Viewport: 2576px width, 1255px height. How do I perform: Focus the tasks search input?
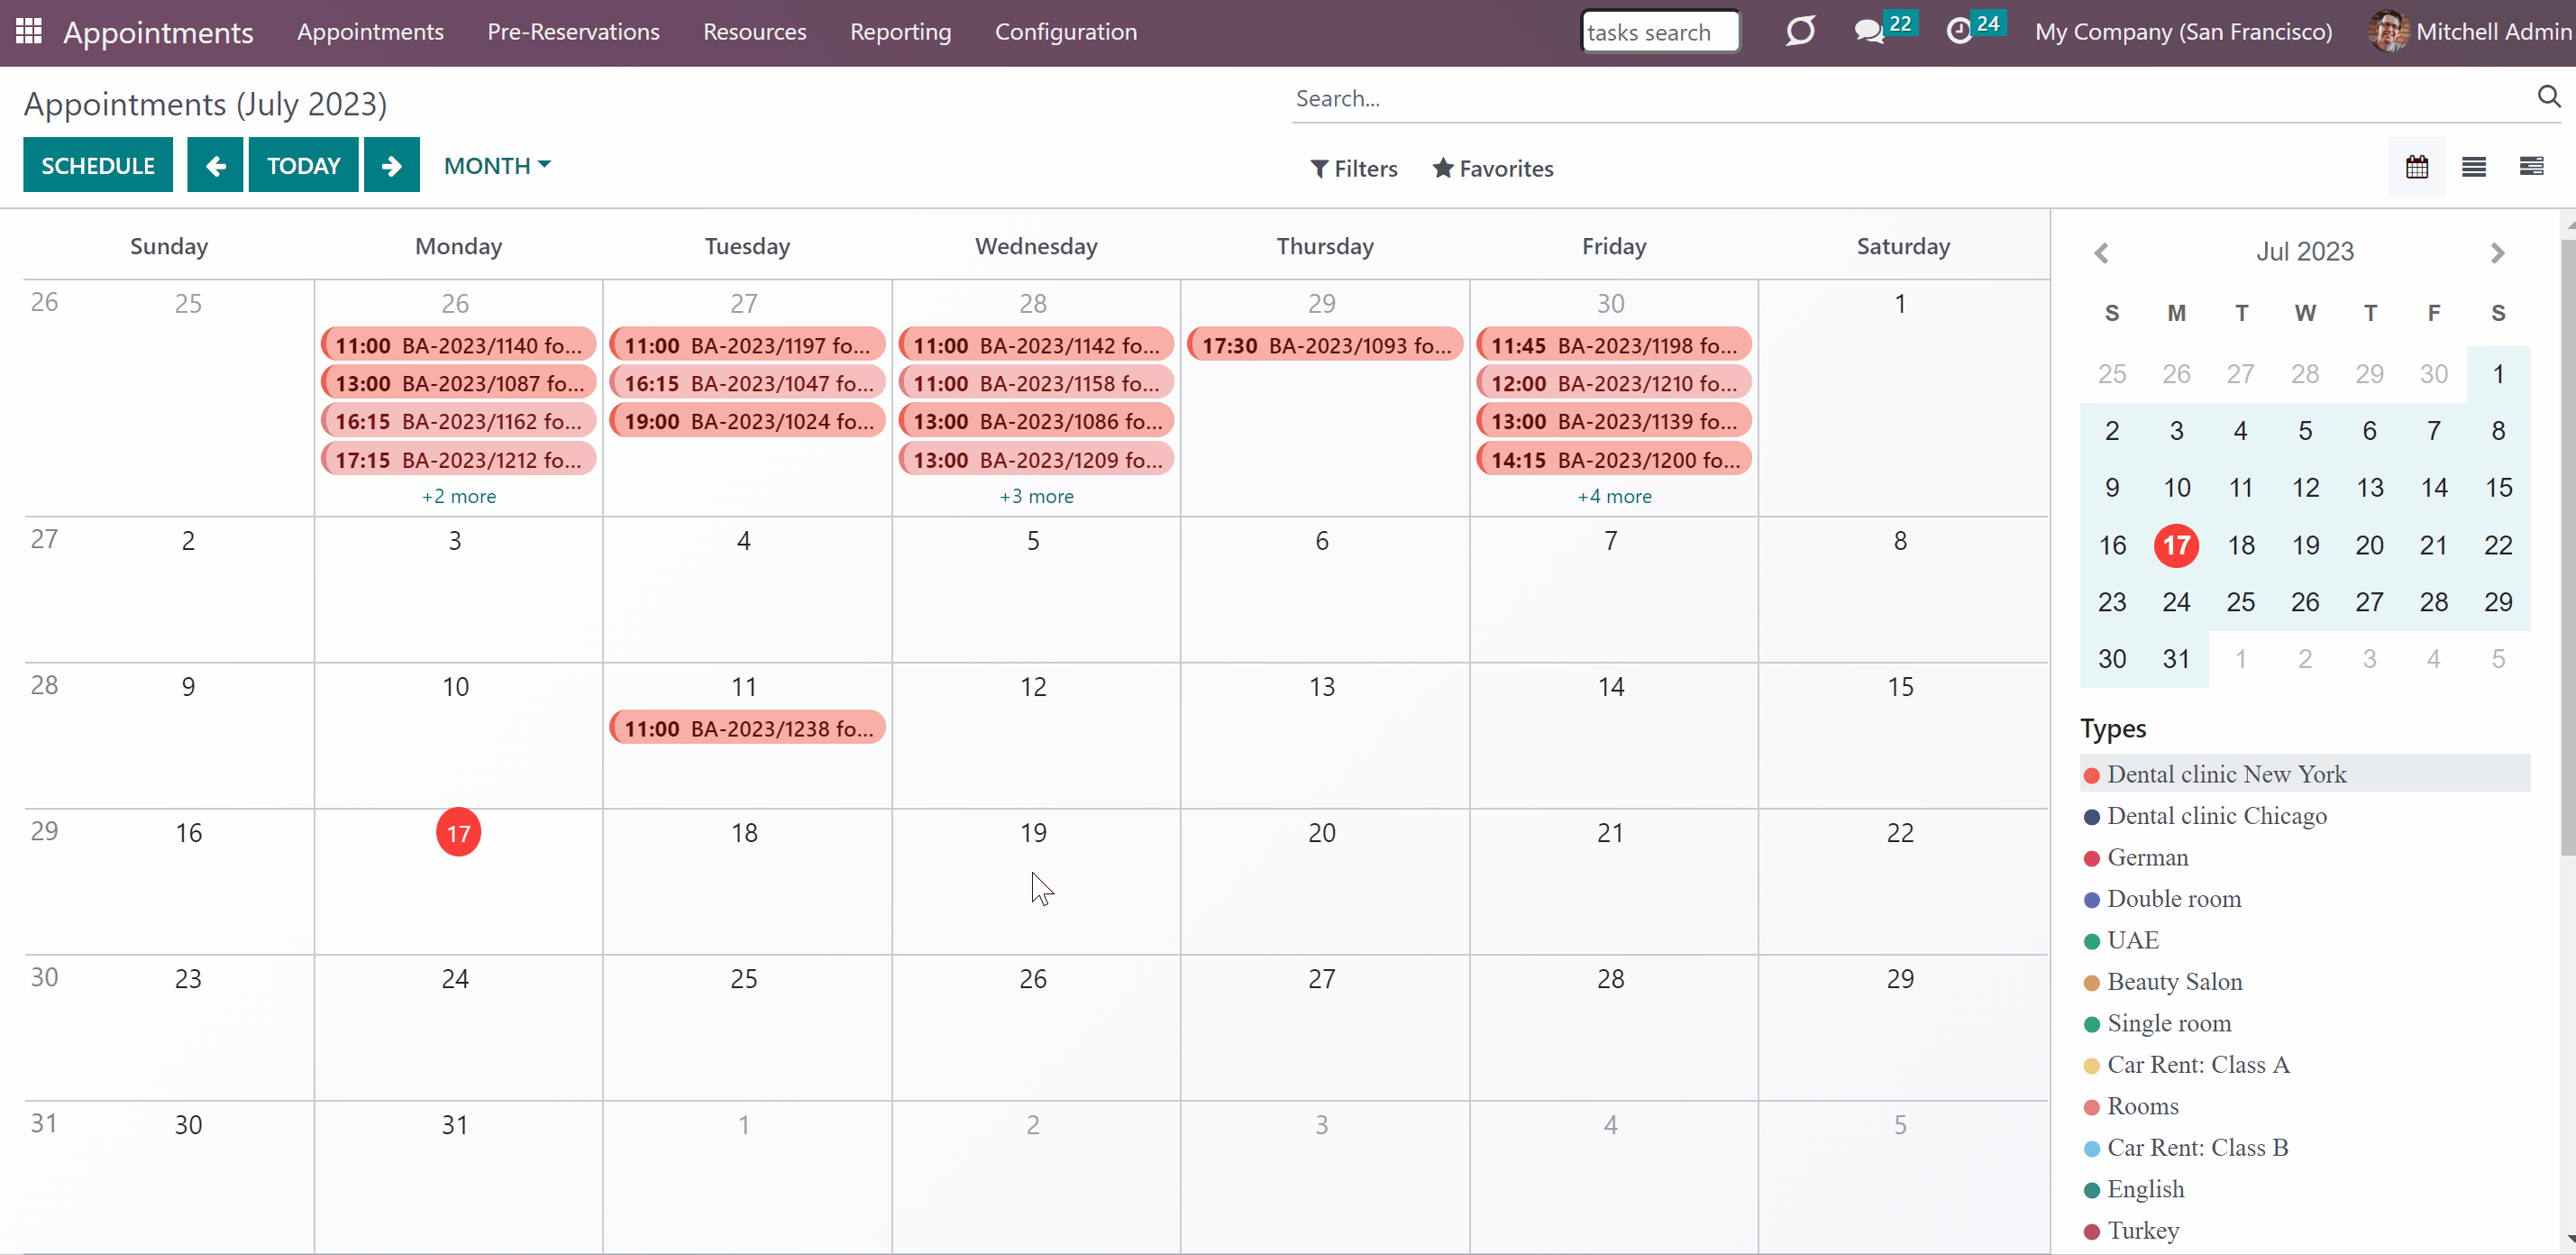[1660, 31]
